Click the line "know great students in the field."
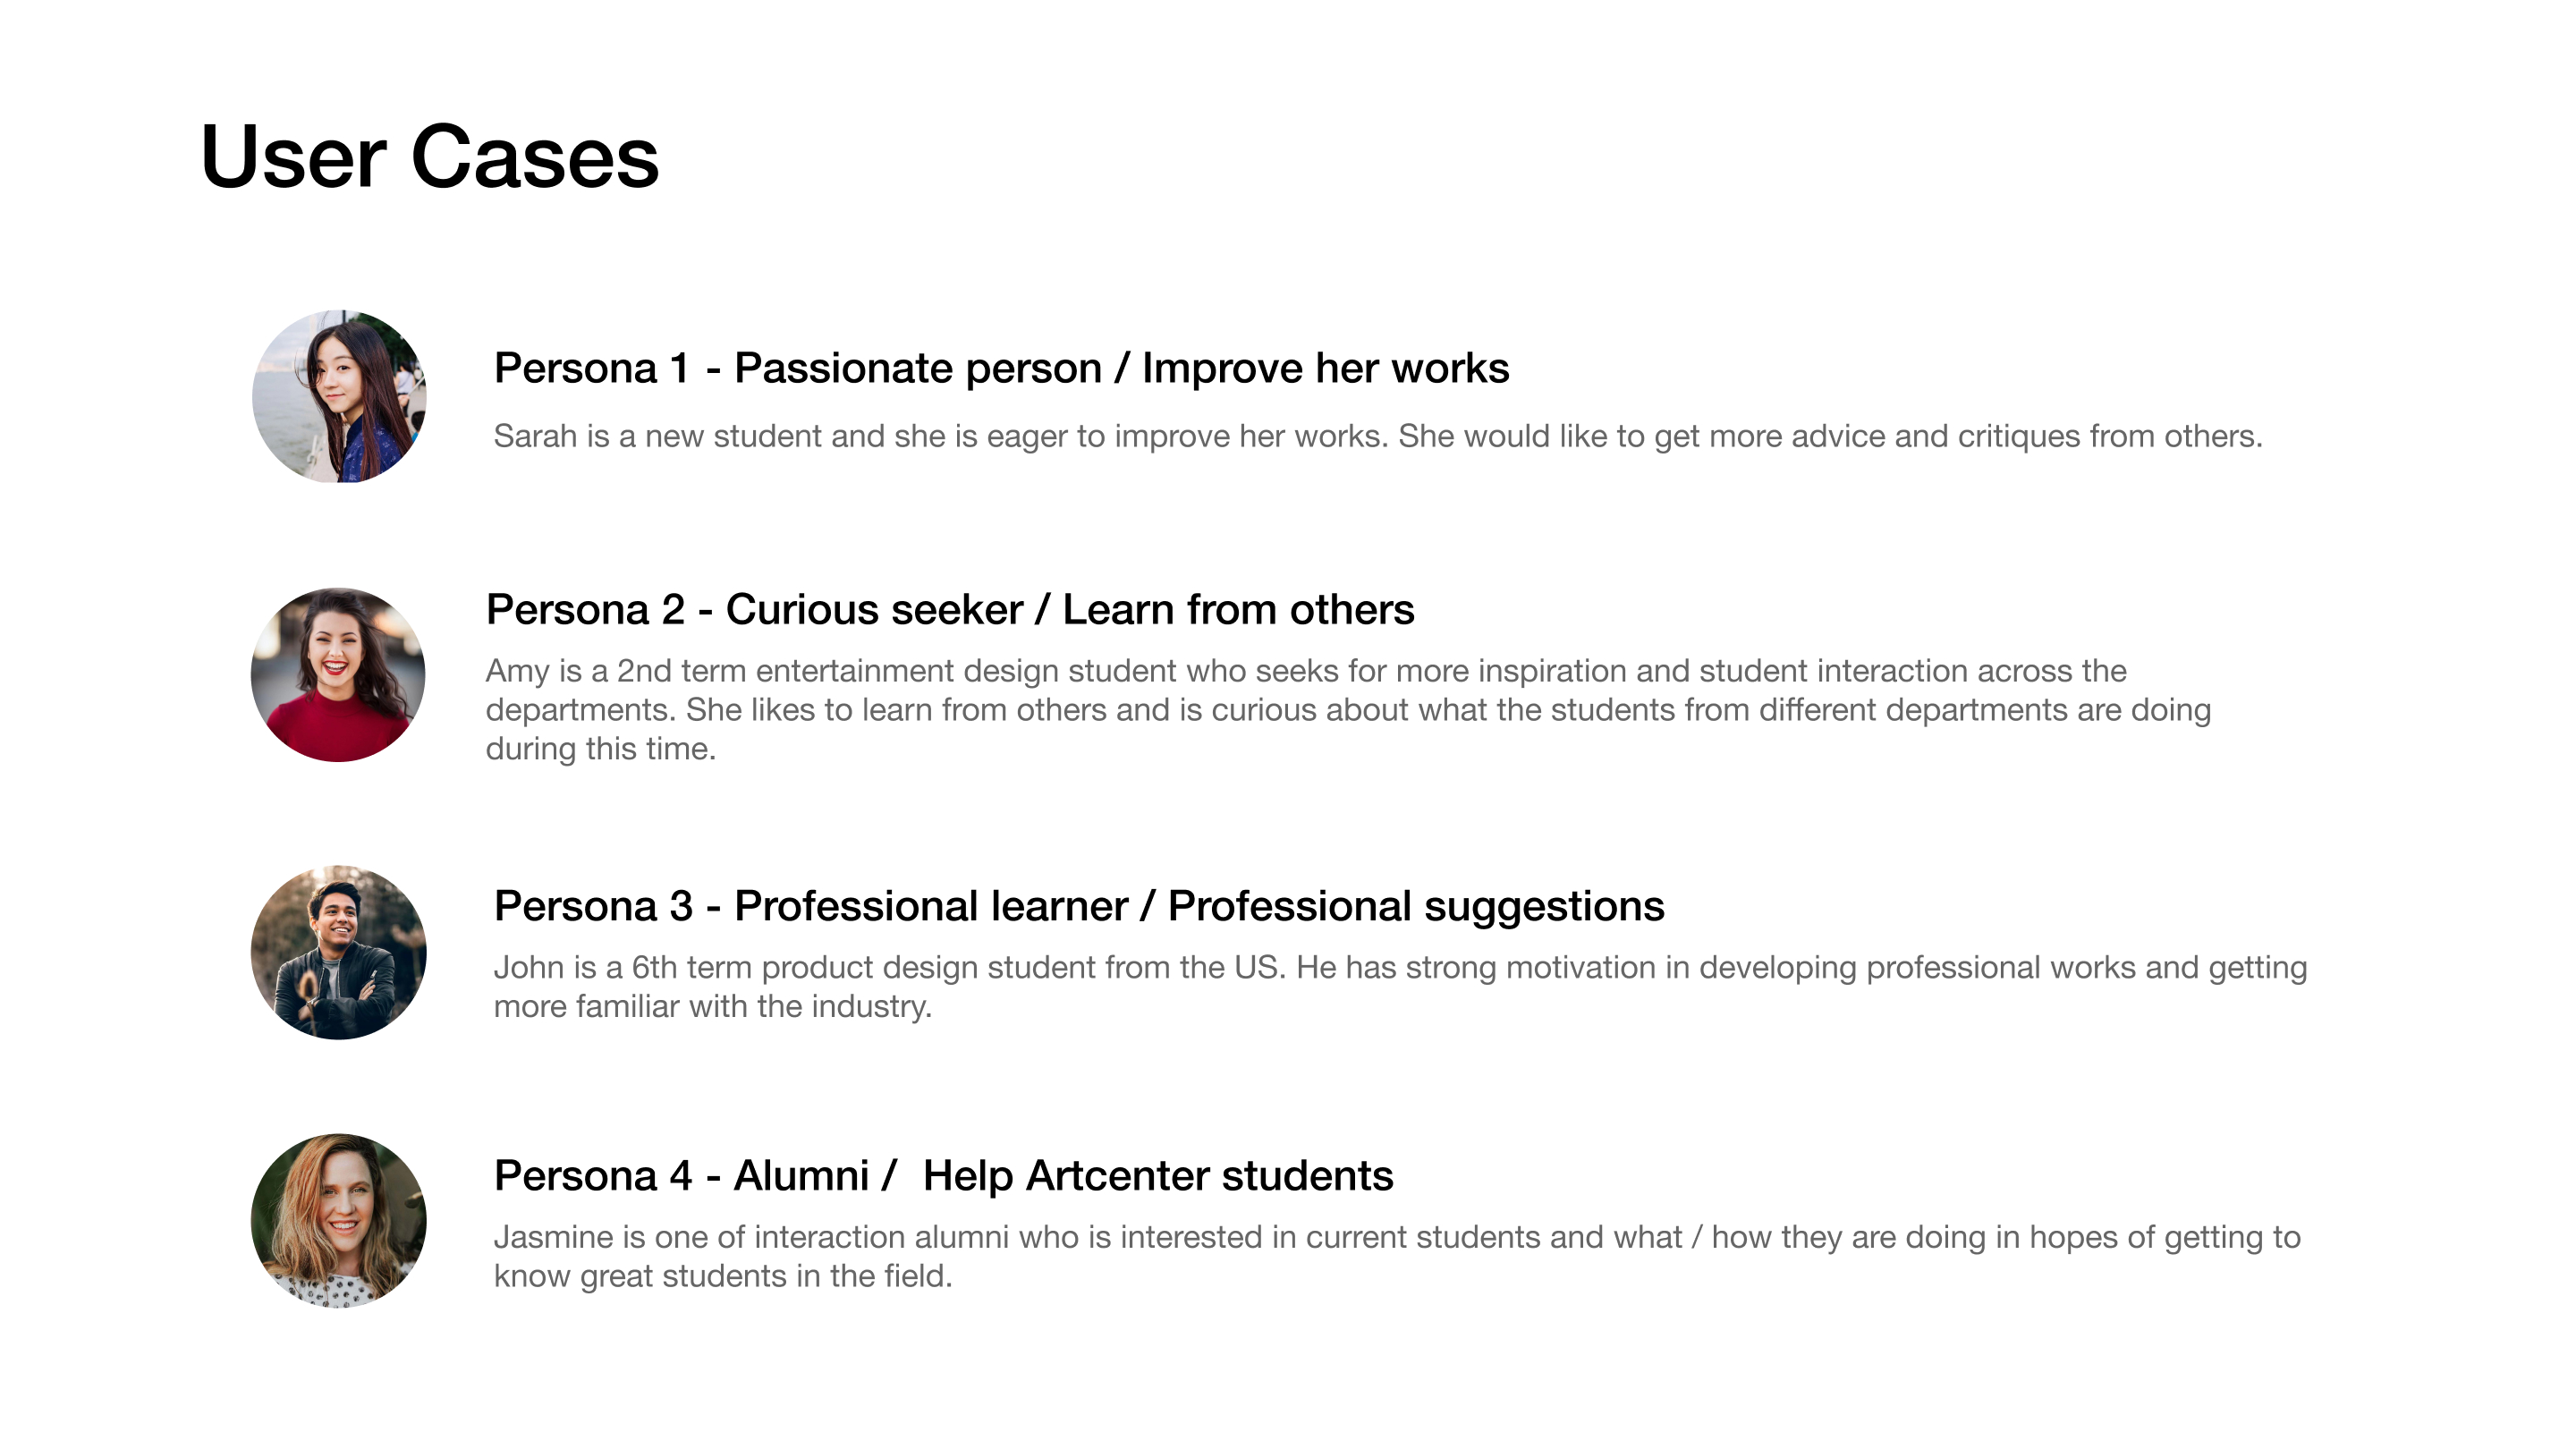 point(722,1276)
